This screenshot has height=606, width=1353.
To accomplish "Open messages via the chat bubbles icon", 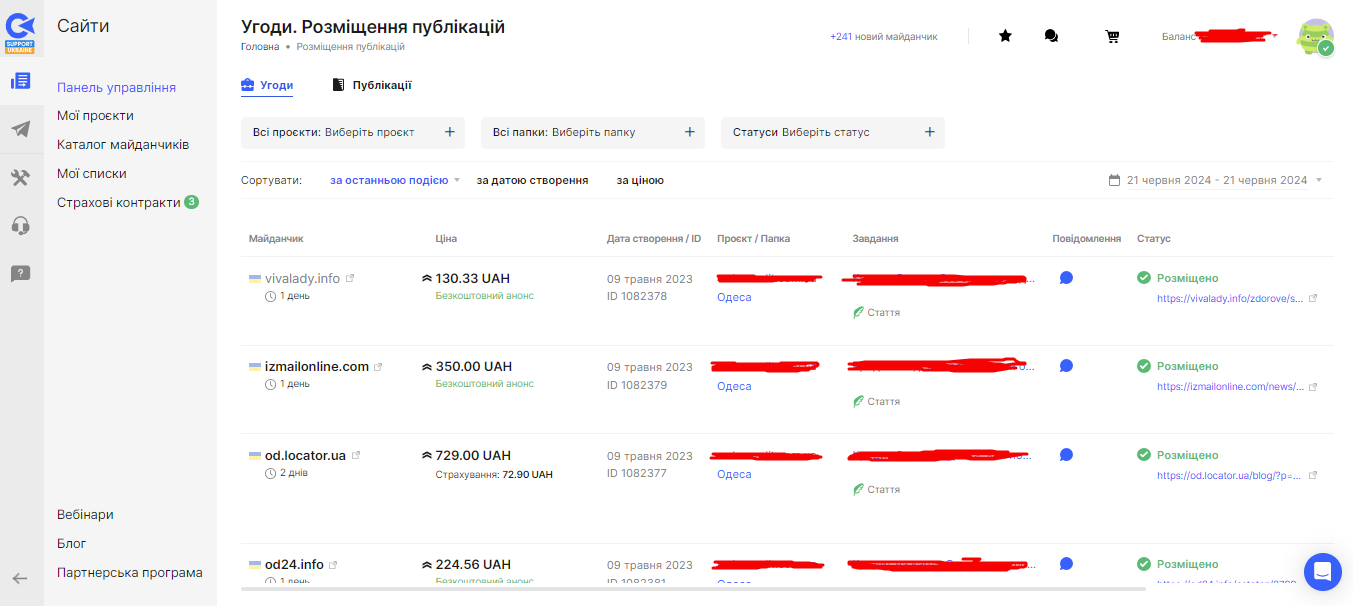I will [x=1051, y=36].
